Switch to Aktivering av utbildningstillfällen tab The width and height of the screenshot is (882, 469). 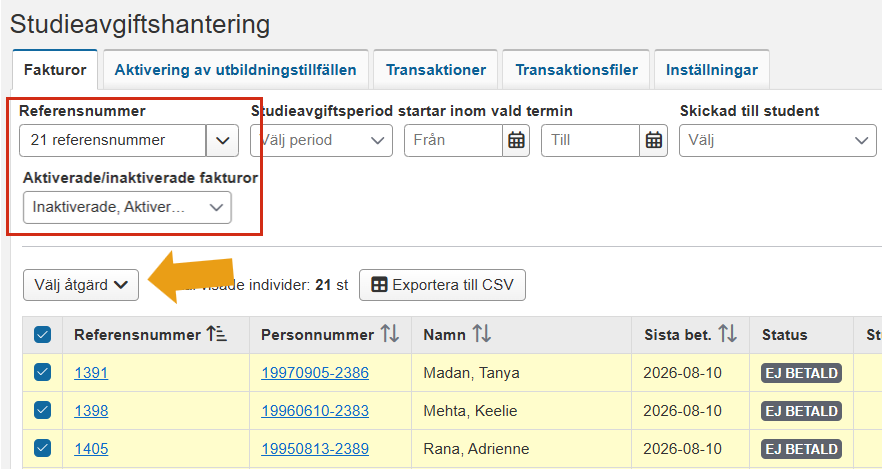236,70
